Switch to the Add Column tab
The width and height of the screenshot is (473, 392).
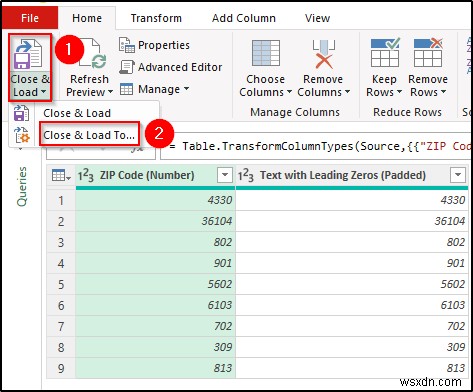[x=244, y=18]
